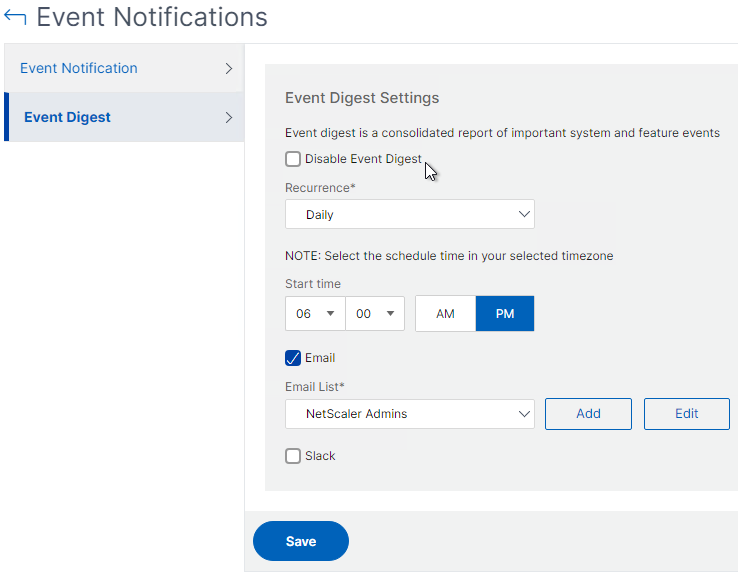
Task: Select AM for the start time
Action: (445, 314)
